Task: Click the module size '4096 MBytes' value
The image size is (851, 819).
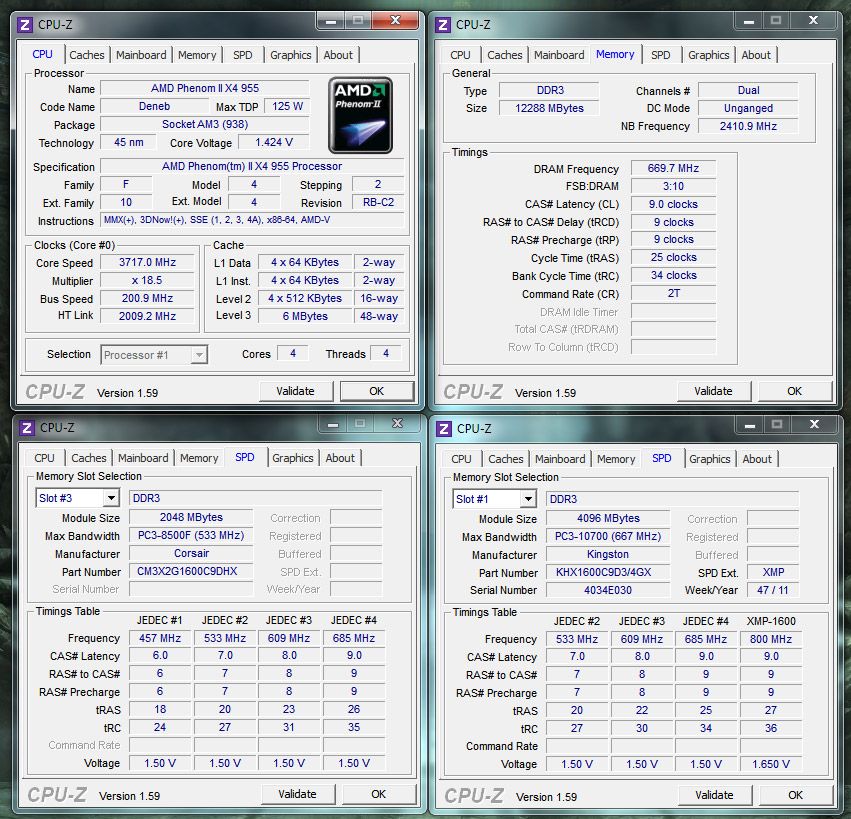Action: pyautogui.click(x=608, y=519)
